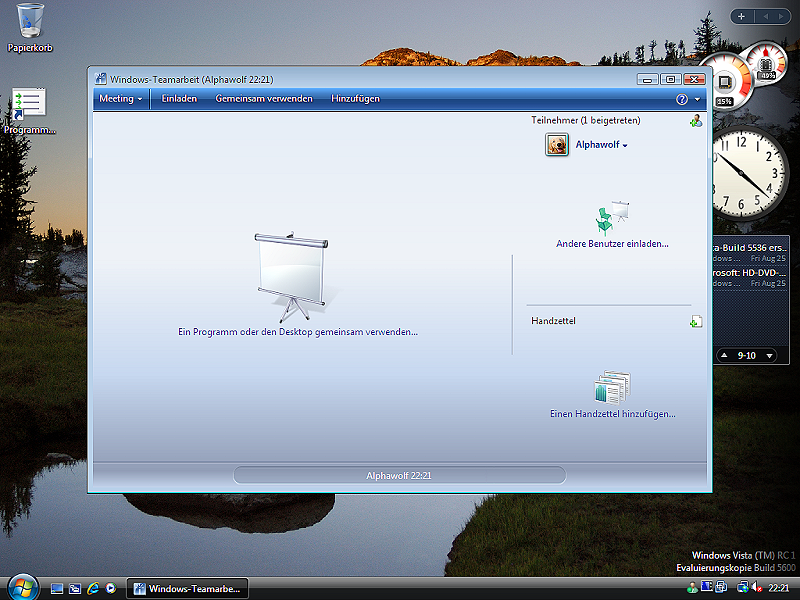Click 'Ein Programm oder den Desktop gemeinsam verwenden' link
Viewport: 800px width, 600px height.
[297, 332]
